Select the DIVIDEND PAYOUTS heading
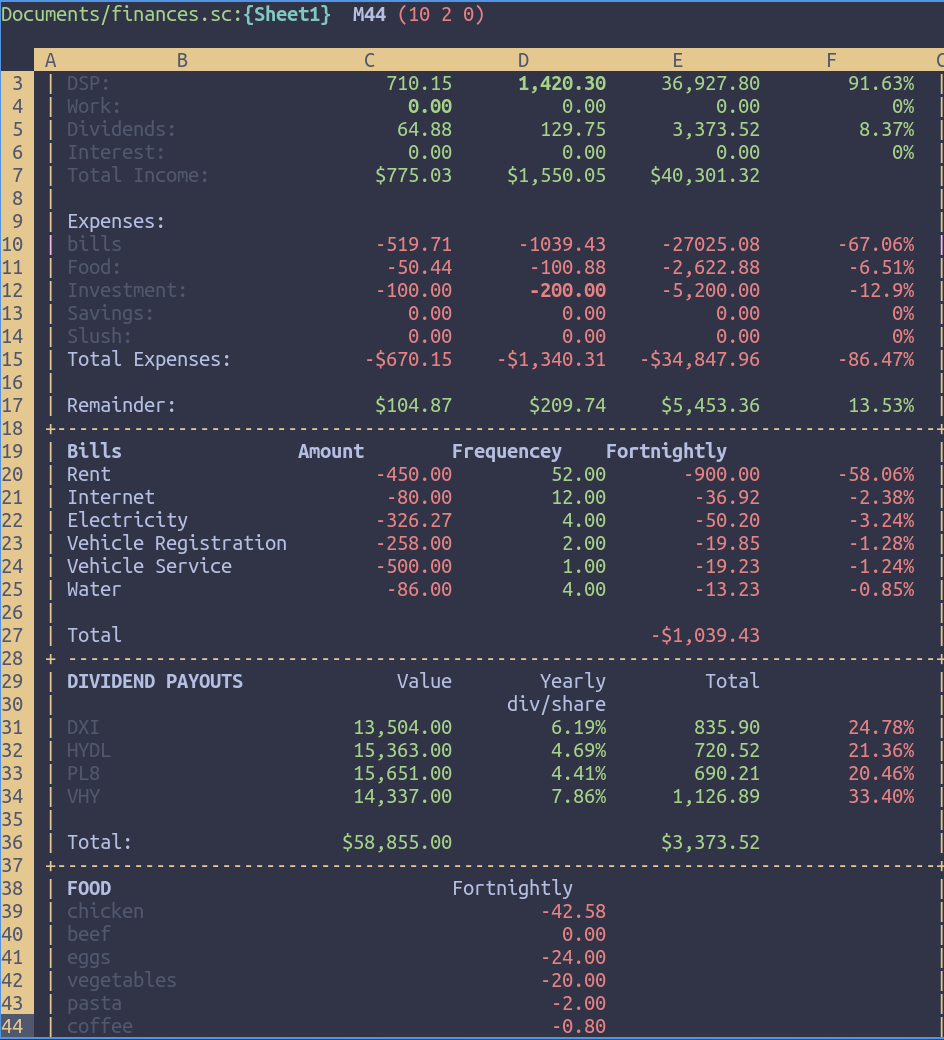The height and width of the screenshot is (1040, 944). 155,681
